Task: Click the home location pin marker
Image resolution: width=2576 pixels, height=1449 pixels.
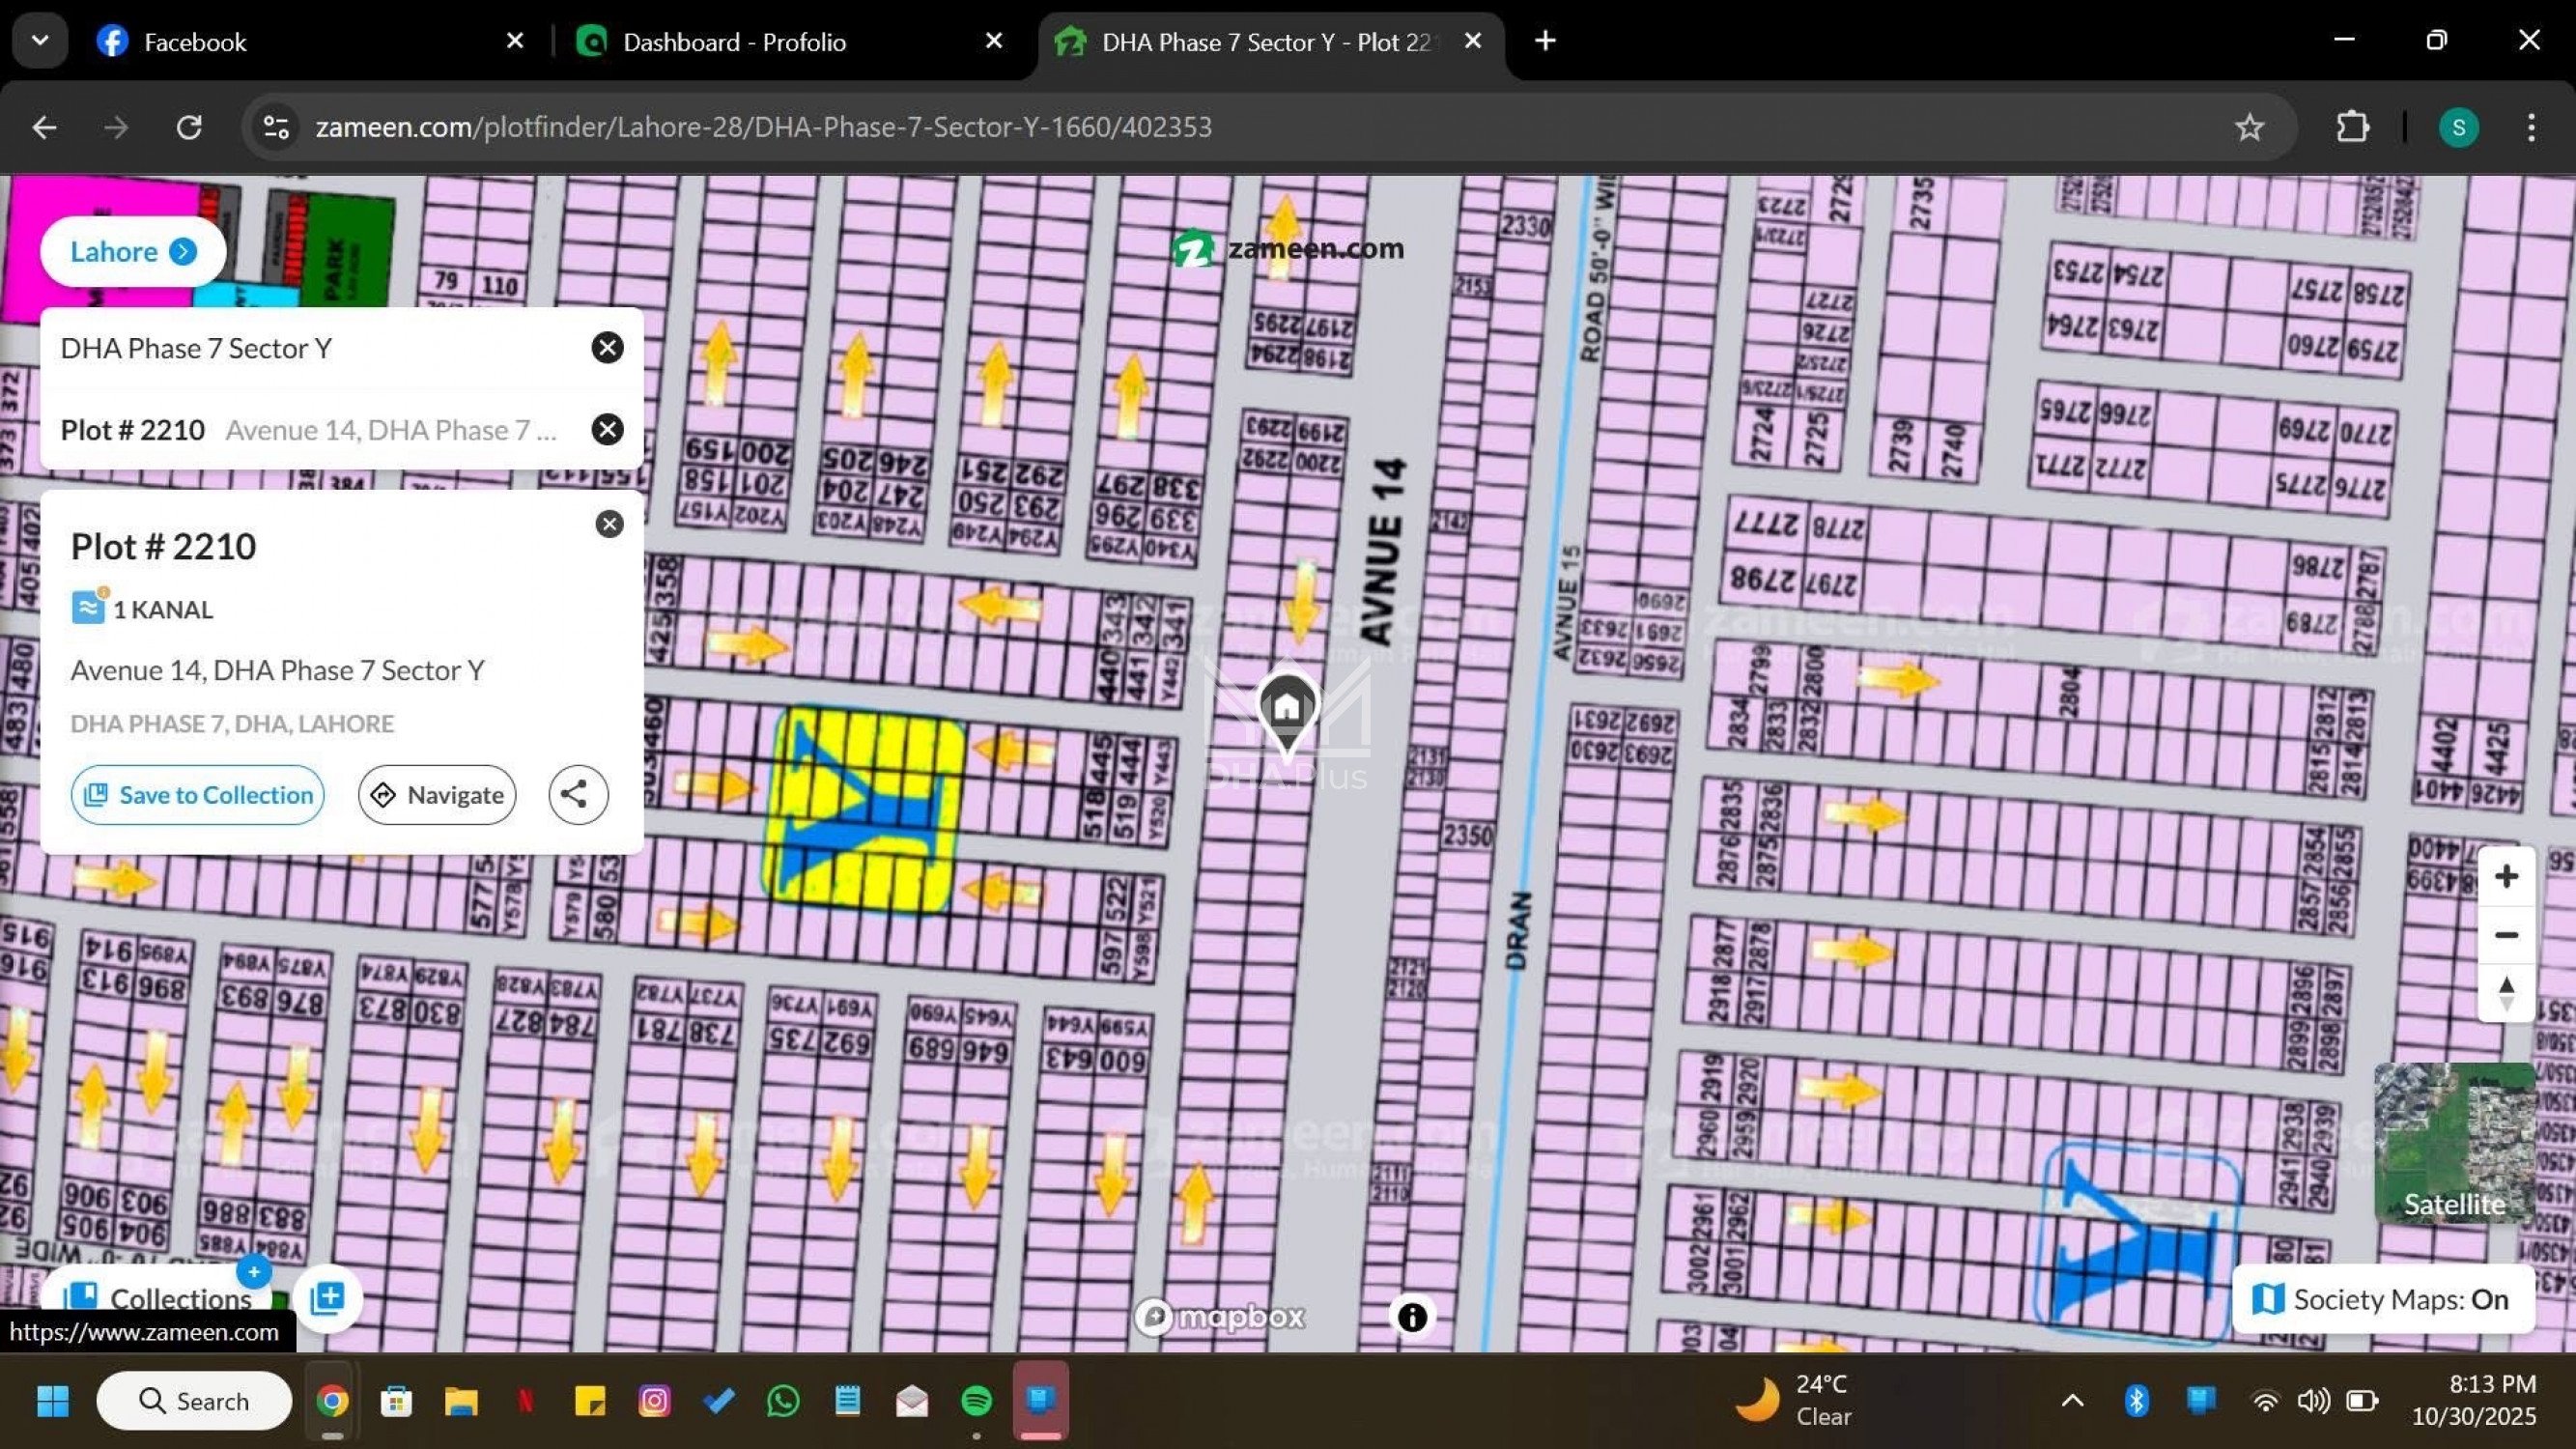Action: pyautogui.click(x=1287, y=708)
